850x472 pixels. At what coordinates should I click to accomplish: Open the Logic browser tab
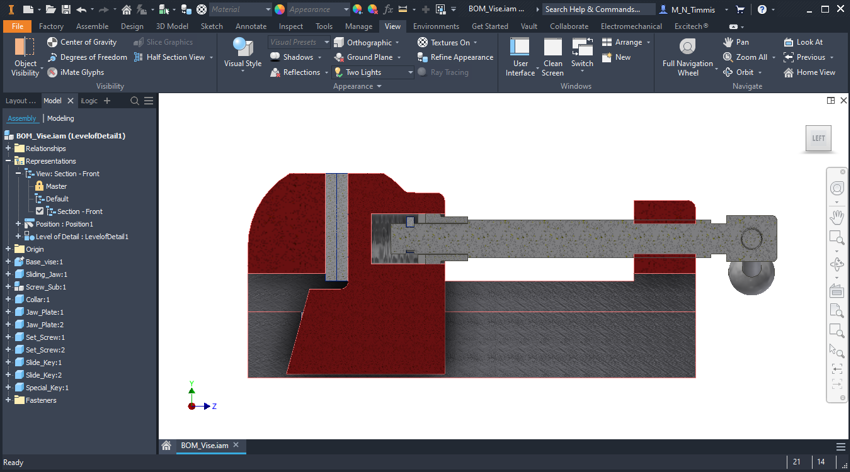pyautogui.click(x=89, y=101)
